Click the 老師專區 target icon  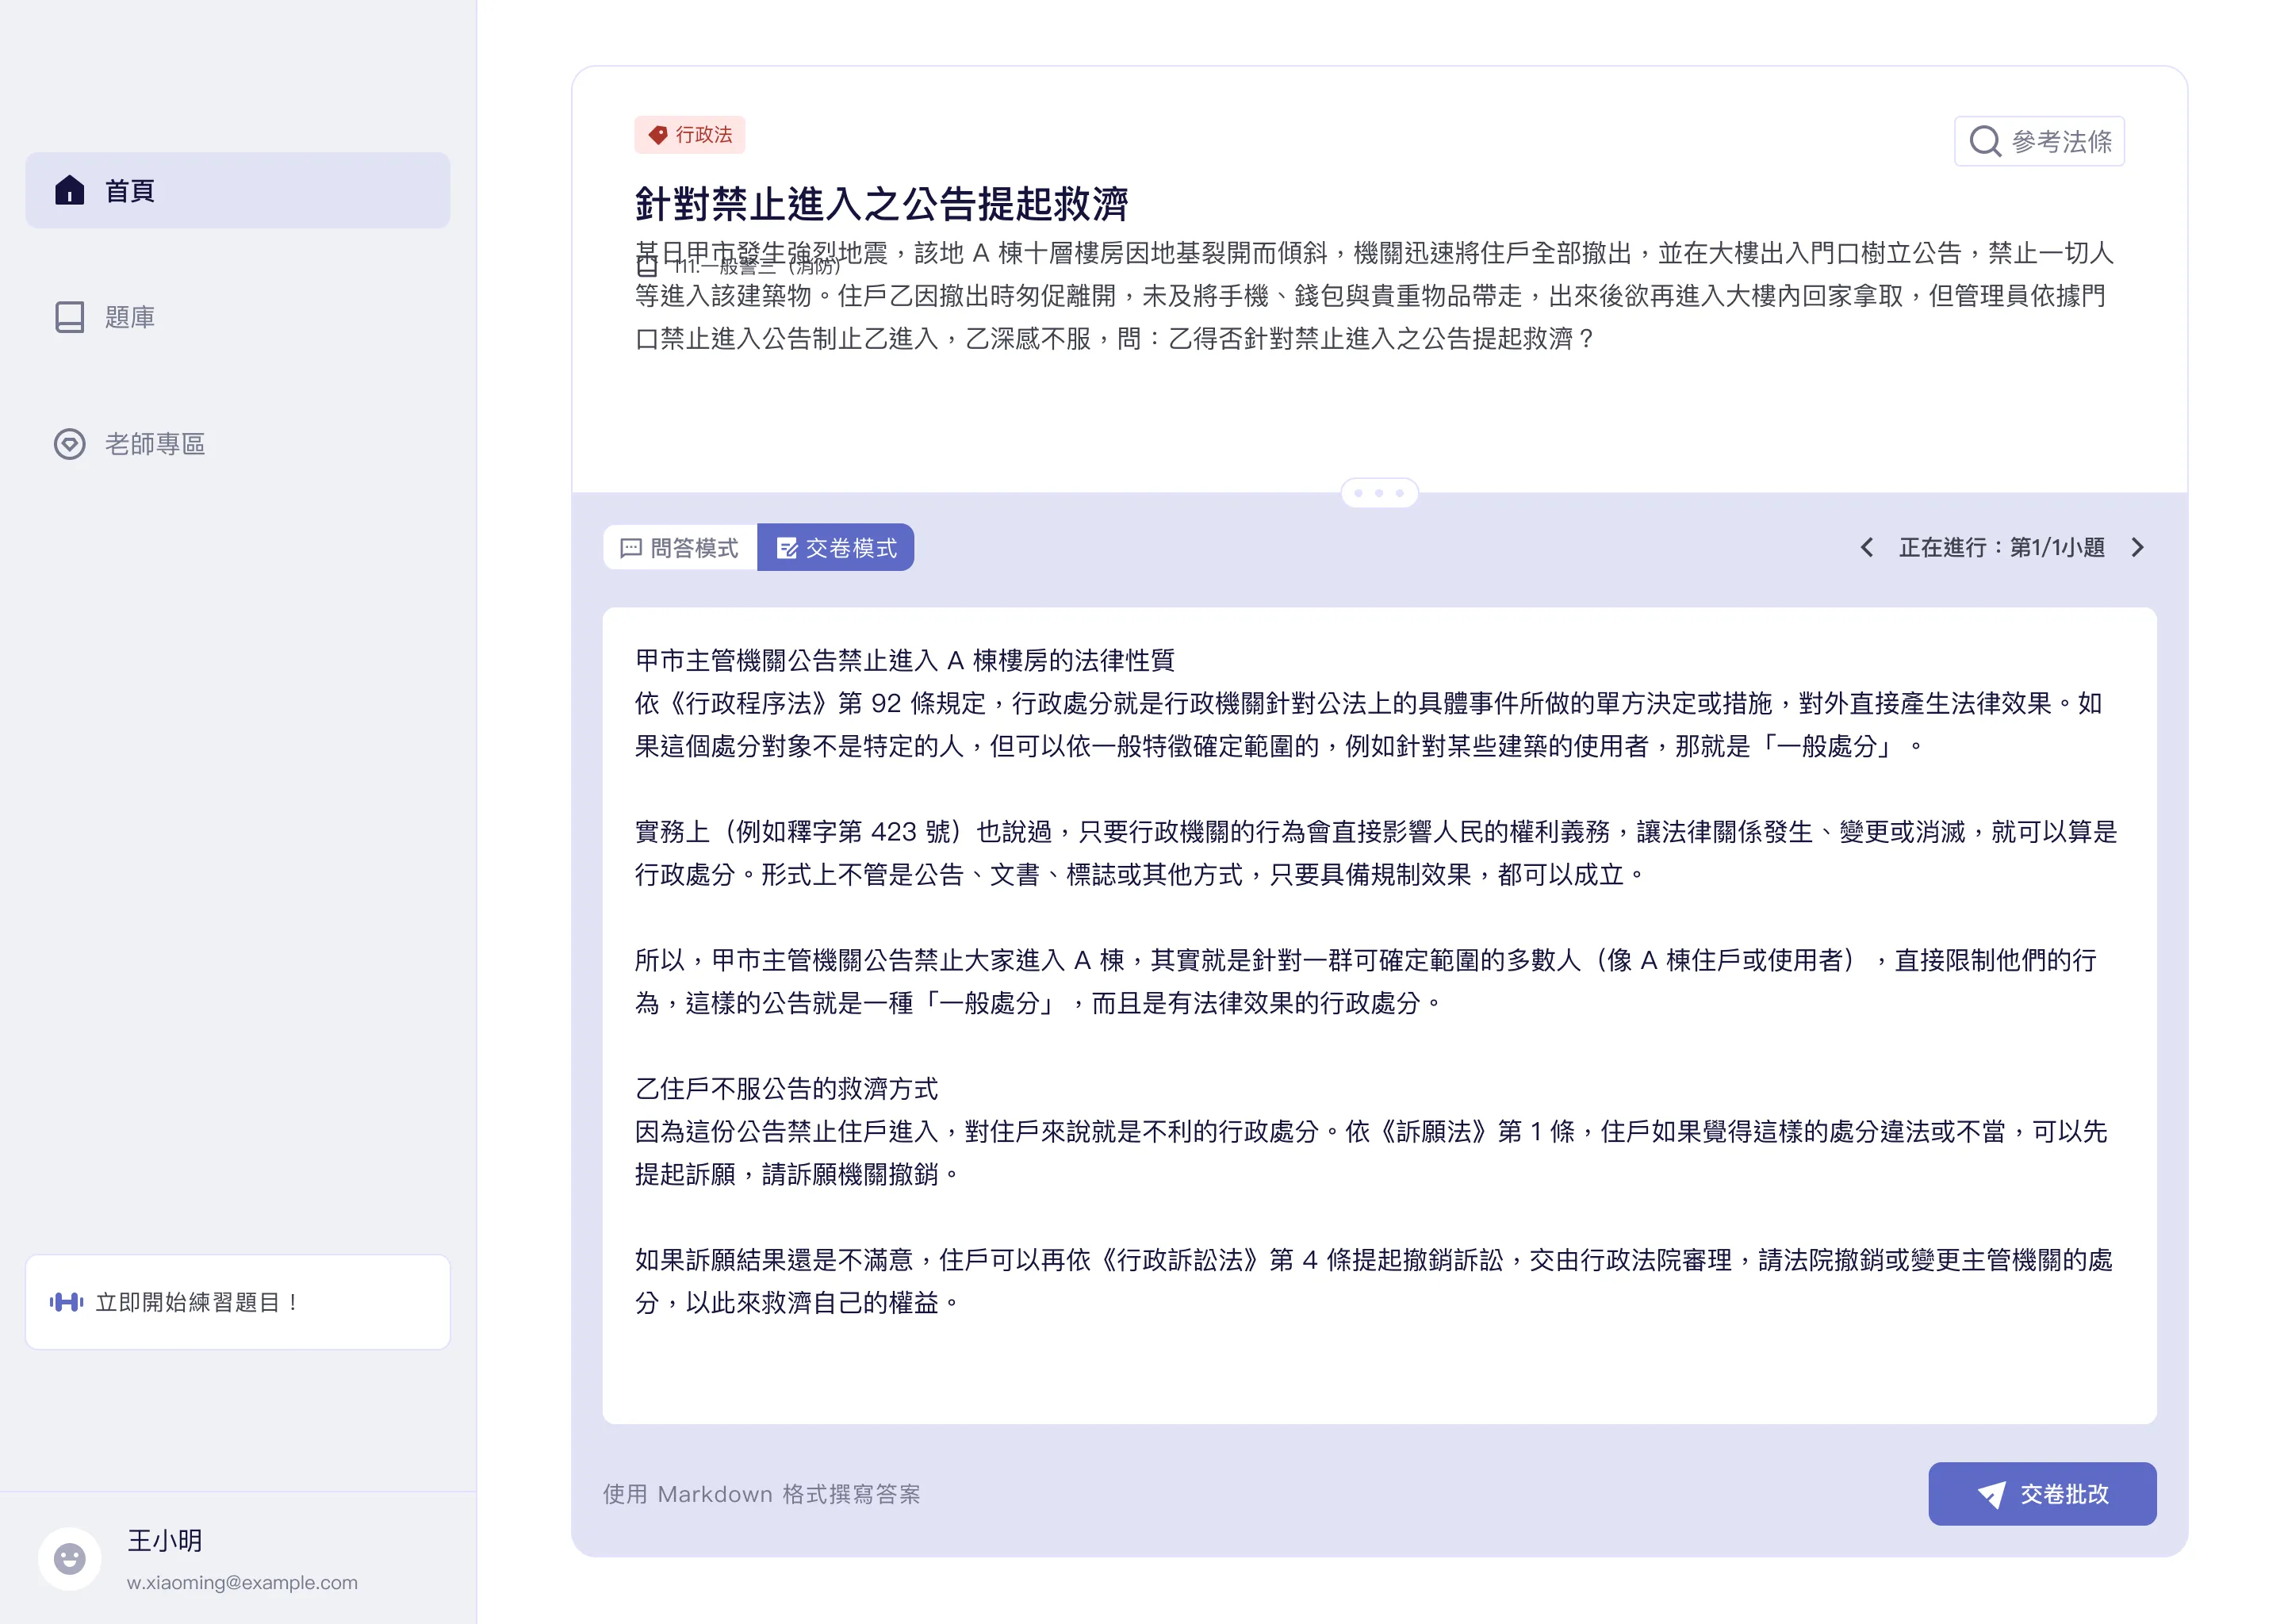tap(69, 444)
